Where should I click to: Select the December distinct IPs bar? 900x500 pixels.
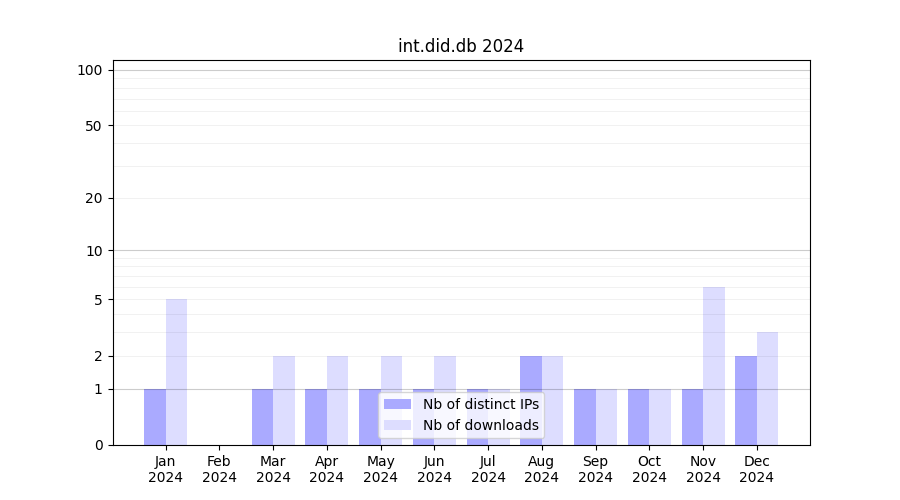point(746,400)
